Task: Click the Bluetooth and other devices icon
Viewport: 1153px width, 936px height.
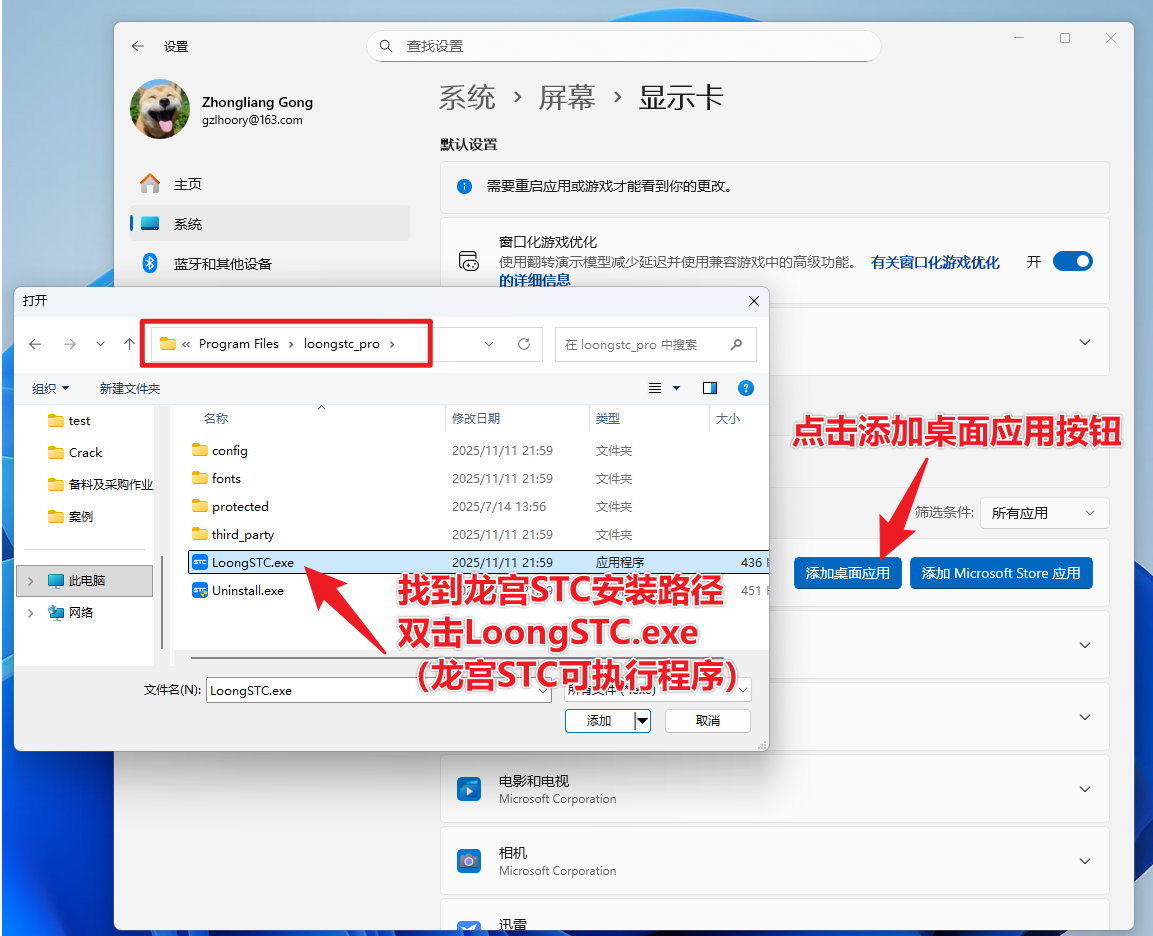Action: pos(150,263)
